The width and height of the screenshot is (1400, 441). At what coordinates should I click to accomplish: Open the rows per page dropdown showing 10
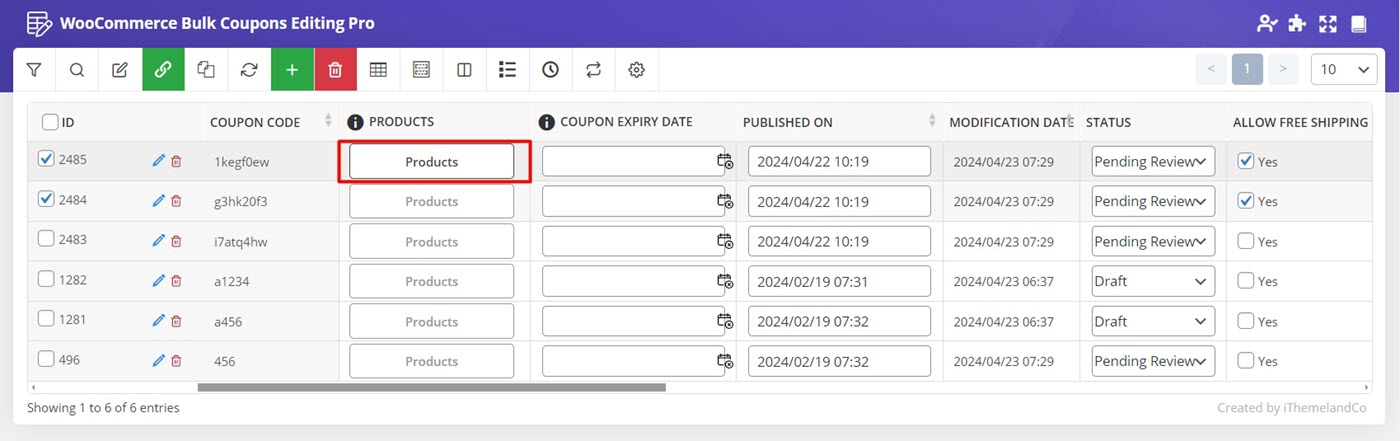click(1344, 69)
